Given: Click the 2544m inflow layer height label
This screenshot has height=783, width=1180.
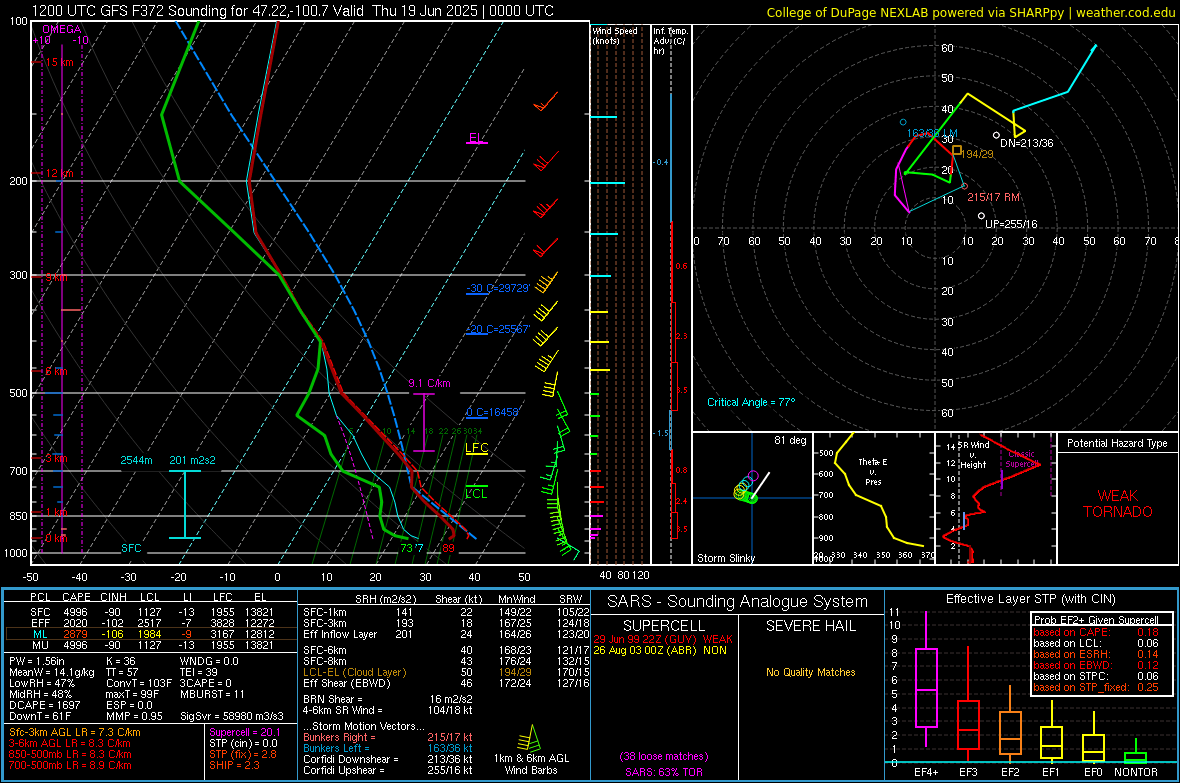Looking at the screenshot, I should point(136,460).
